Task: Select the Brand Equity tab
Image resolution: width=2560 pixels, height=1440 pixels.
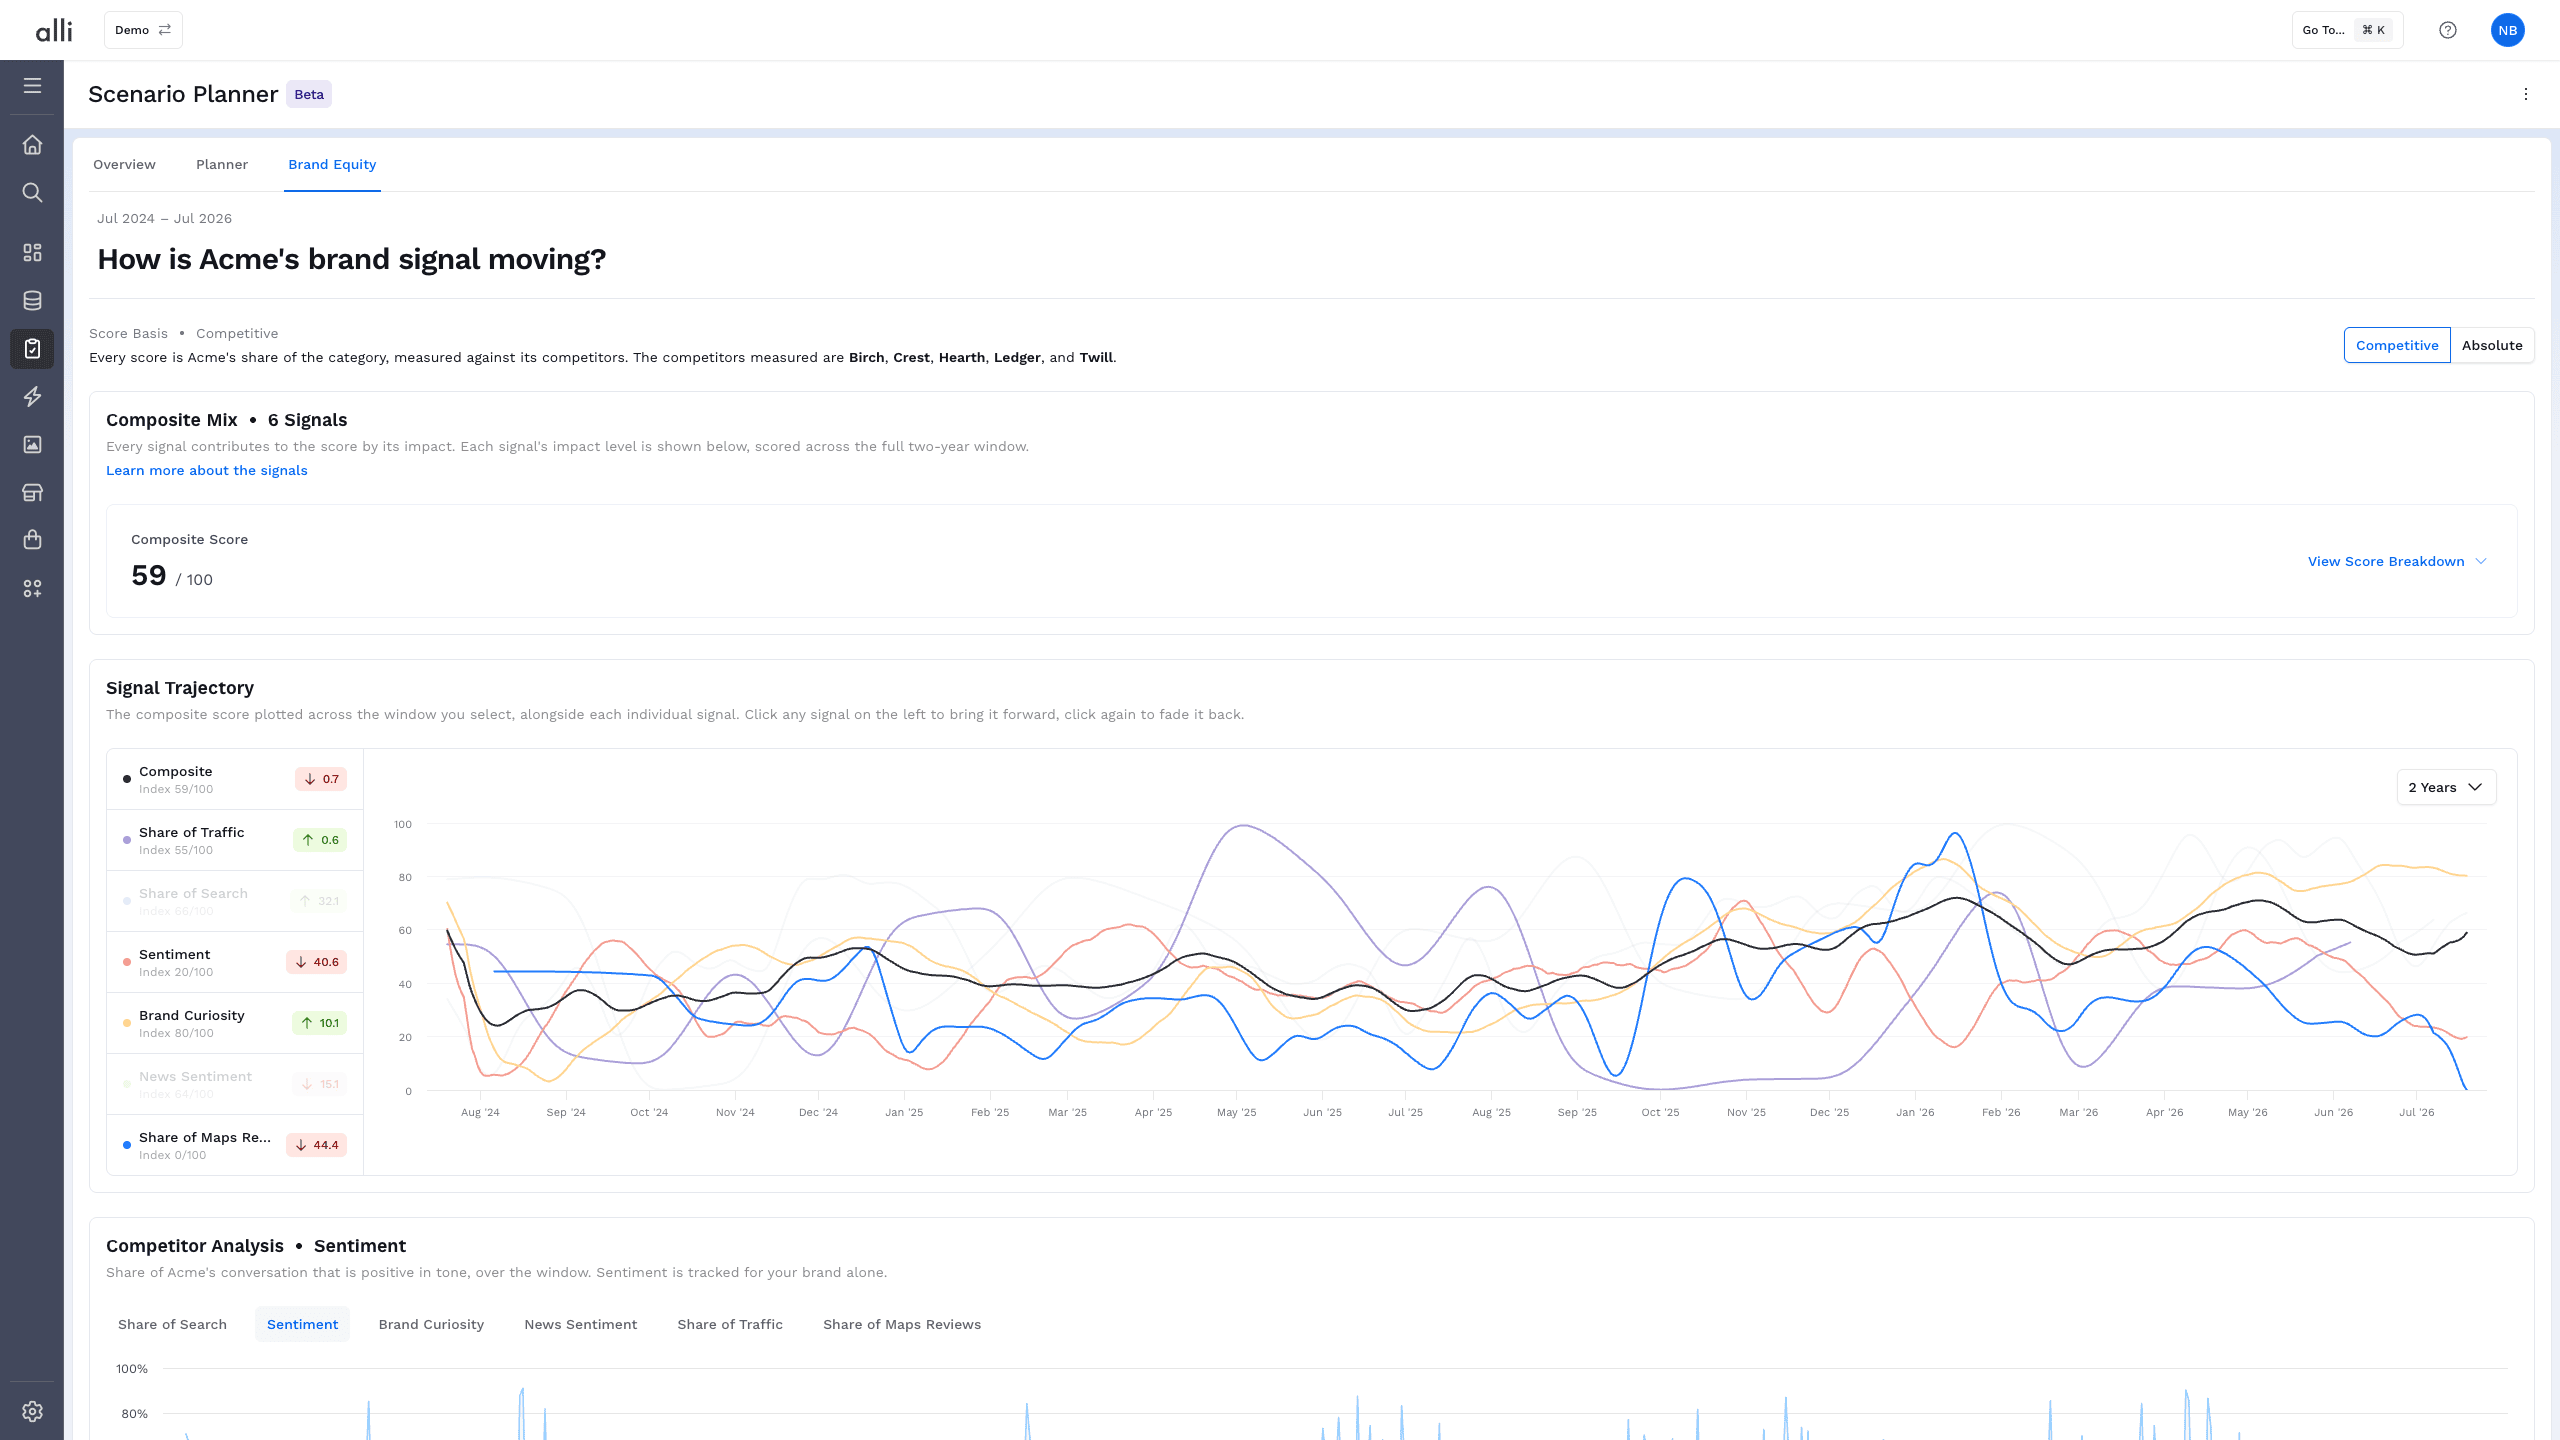Action: coord(332,165)
